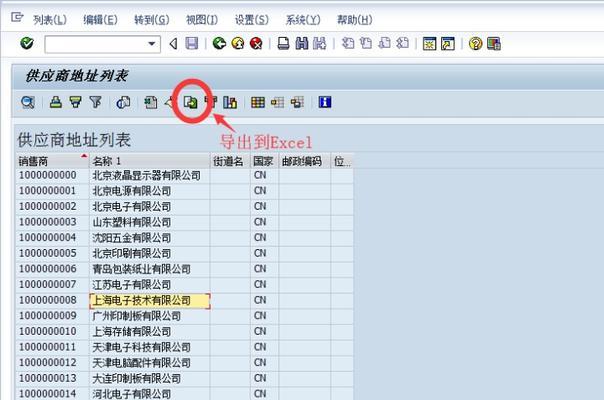
Task: Select 北京液晶显示器有限公司 cell
Action: pos(149,175)
